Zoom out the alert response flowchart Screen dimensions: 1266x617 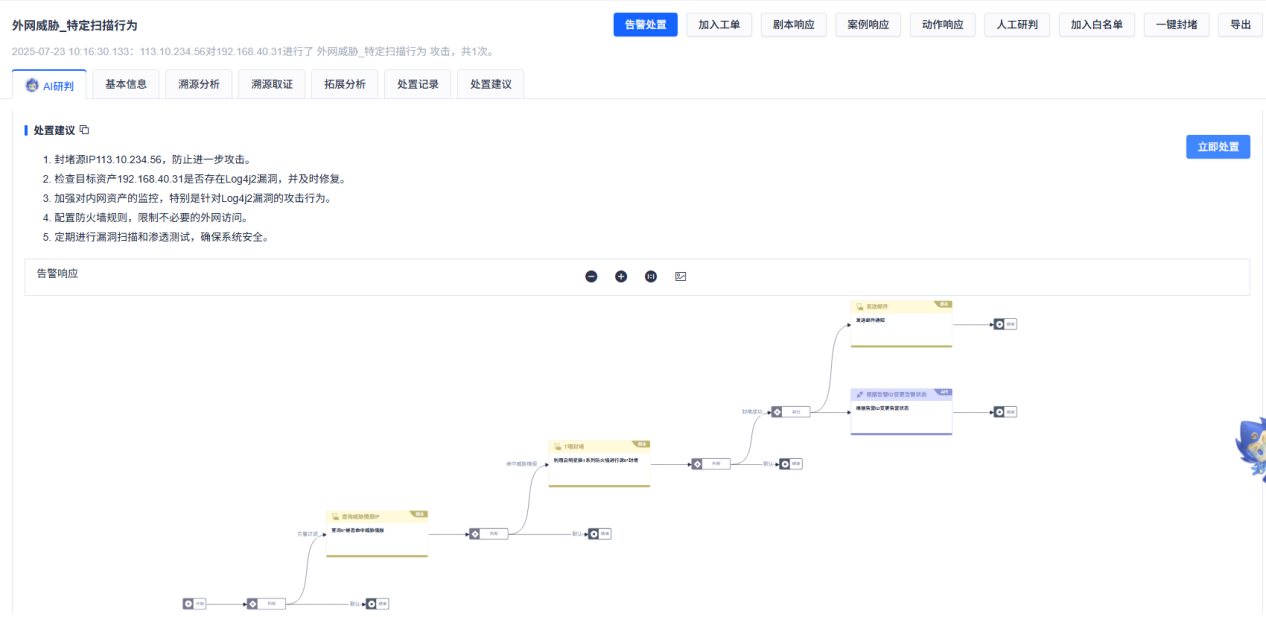point(591,276)
